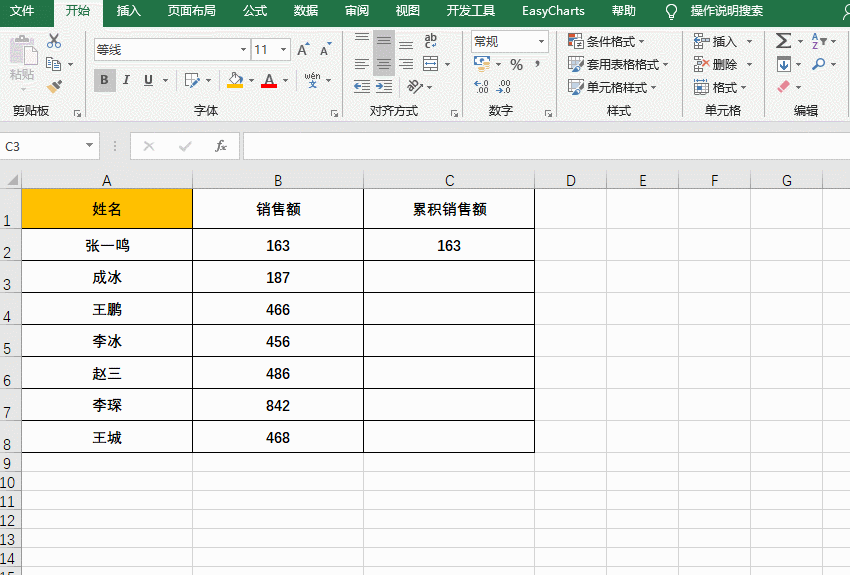Viewport: 850px width, 575px height.
Task: Open the 常规 number format dropdown
Action: pos(541,41)
